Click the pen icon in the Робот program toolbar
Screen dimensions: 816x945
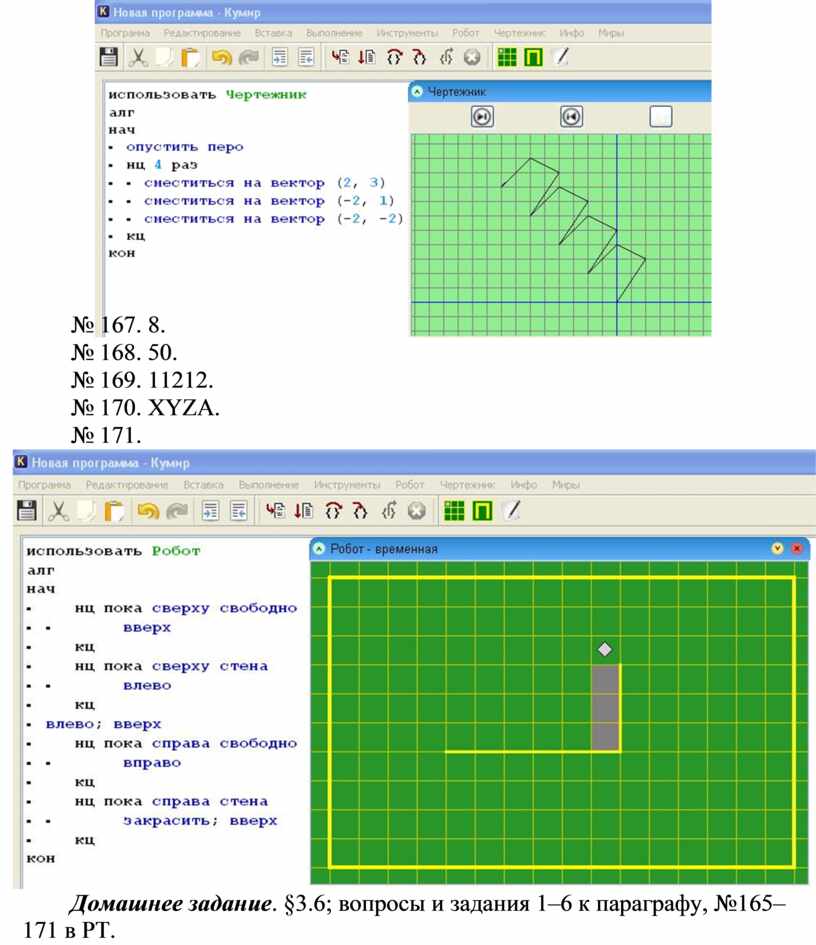512,511
